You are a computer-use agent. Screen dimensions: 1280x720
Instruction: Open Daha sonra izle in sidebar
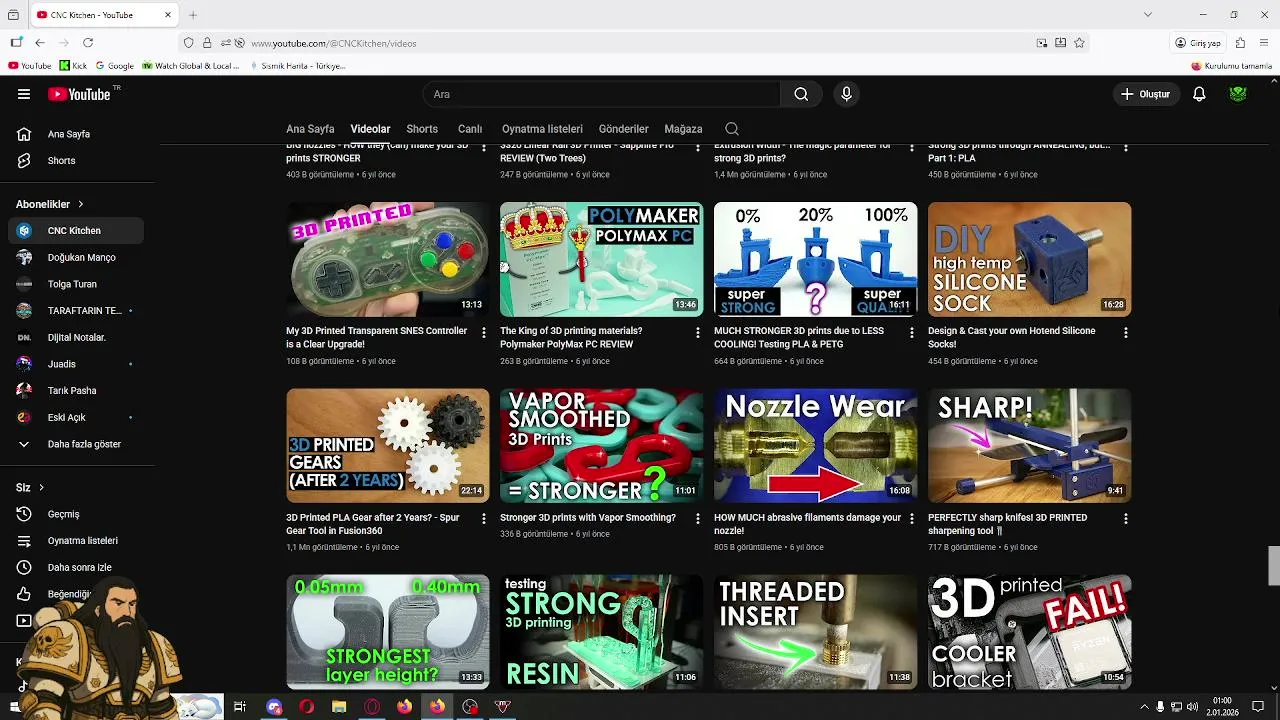76,568
